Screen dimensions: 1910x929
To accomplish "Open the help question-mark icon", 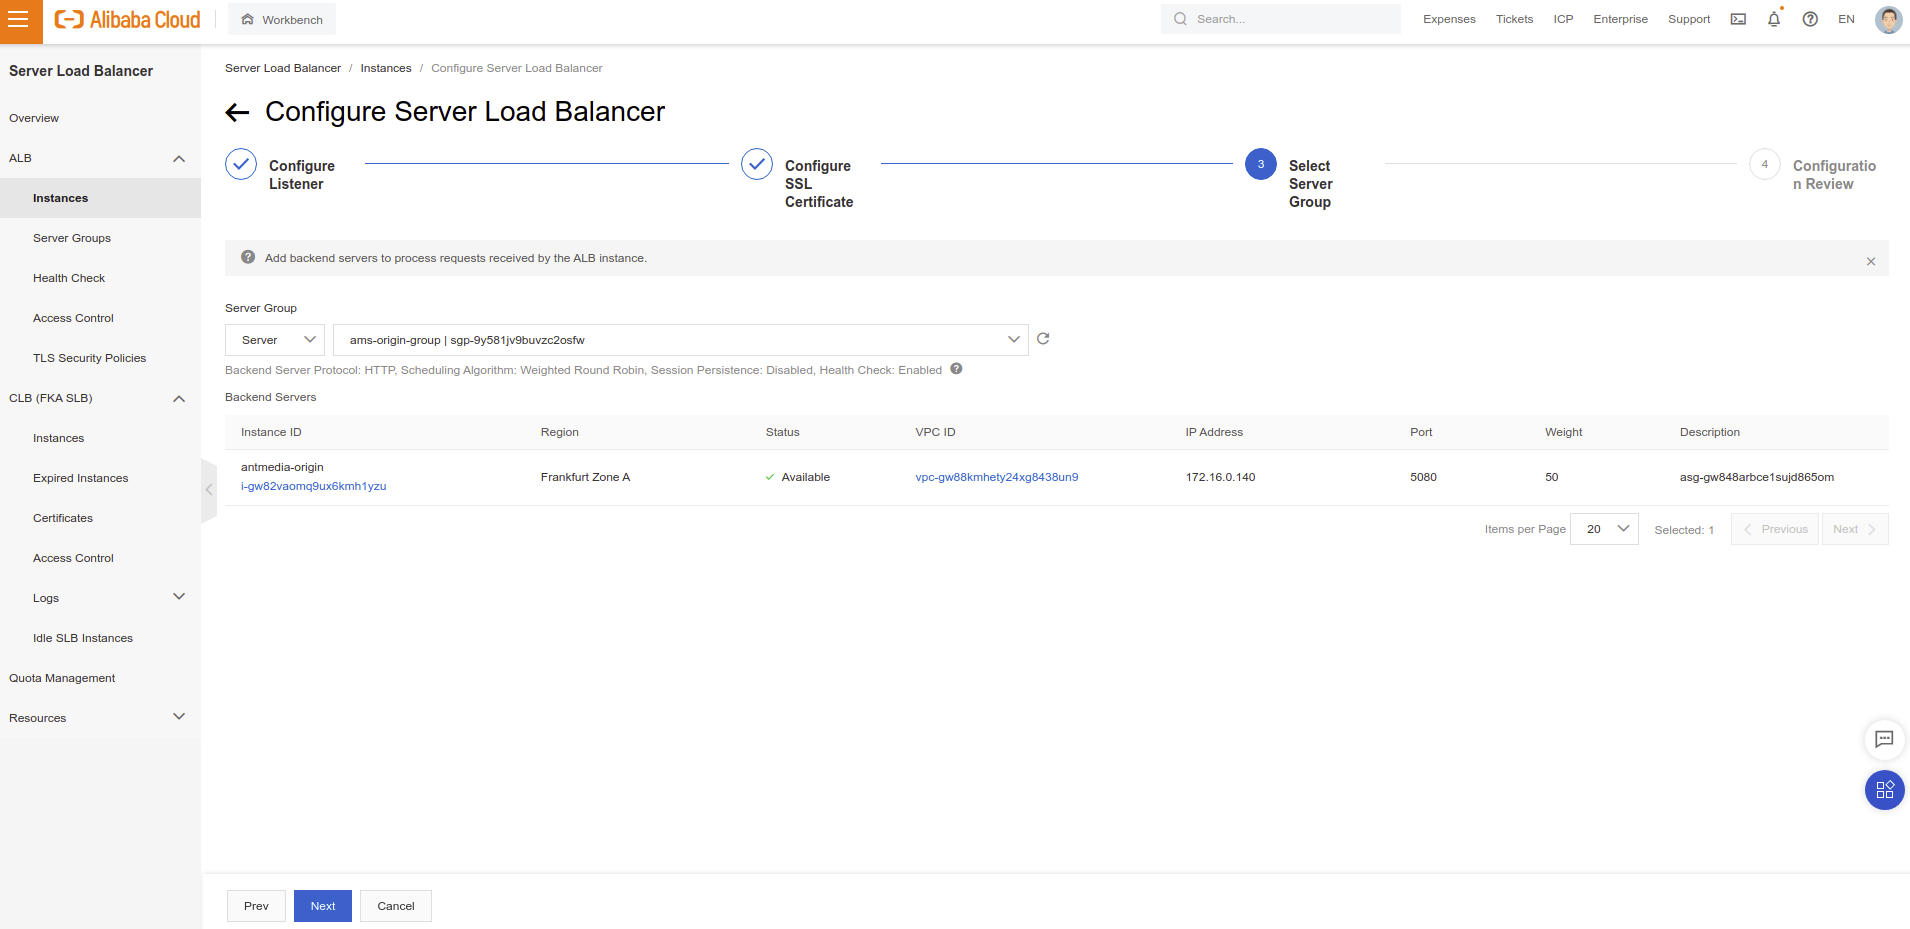I will pyautogui.click(x=1810, y=19).
